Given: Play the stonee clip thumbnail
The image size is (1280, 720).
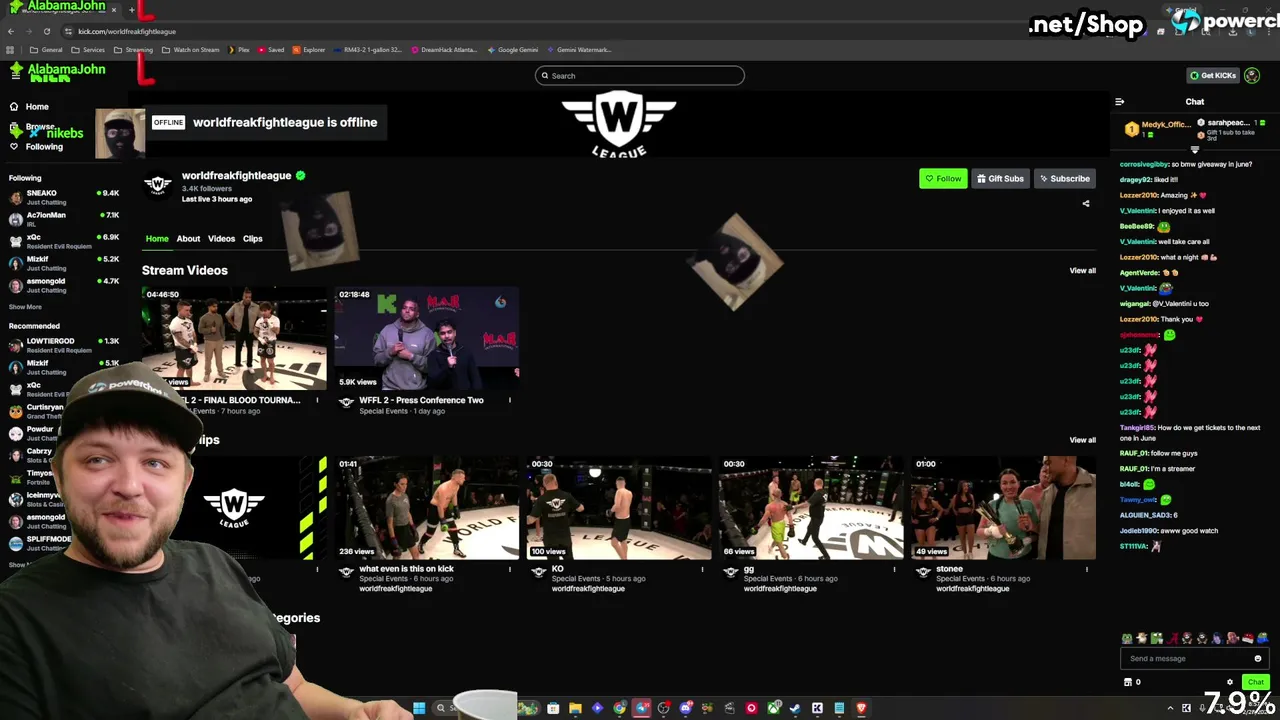Looking at the screenshot, I should click(1003, 509).
